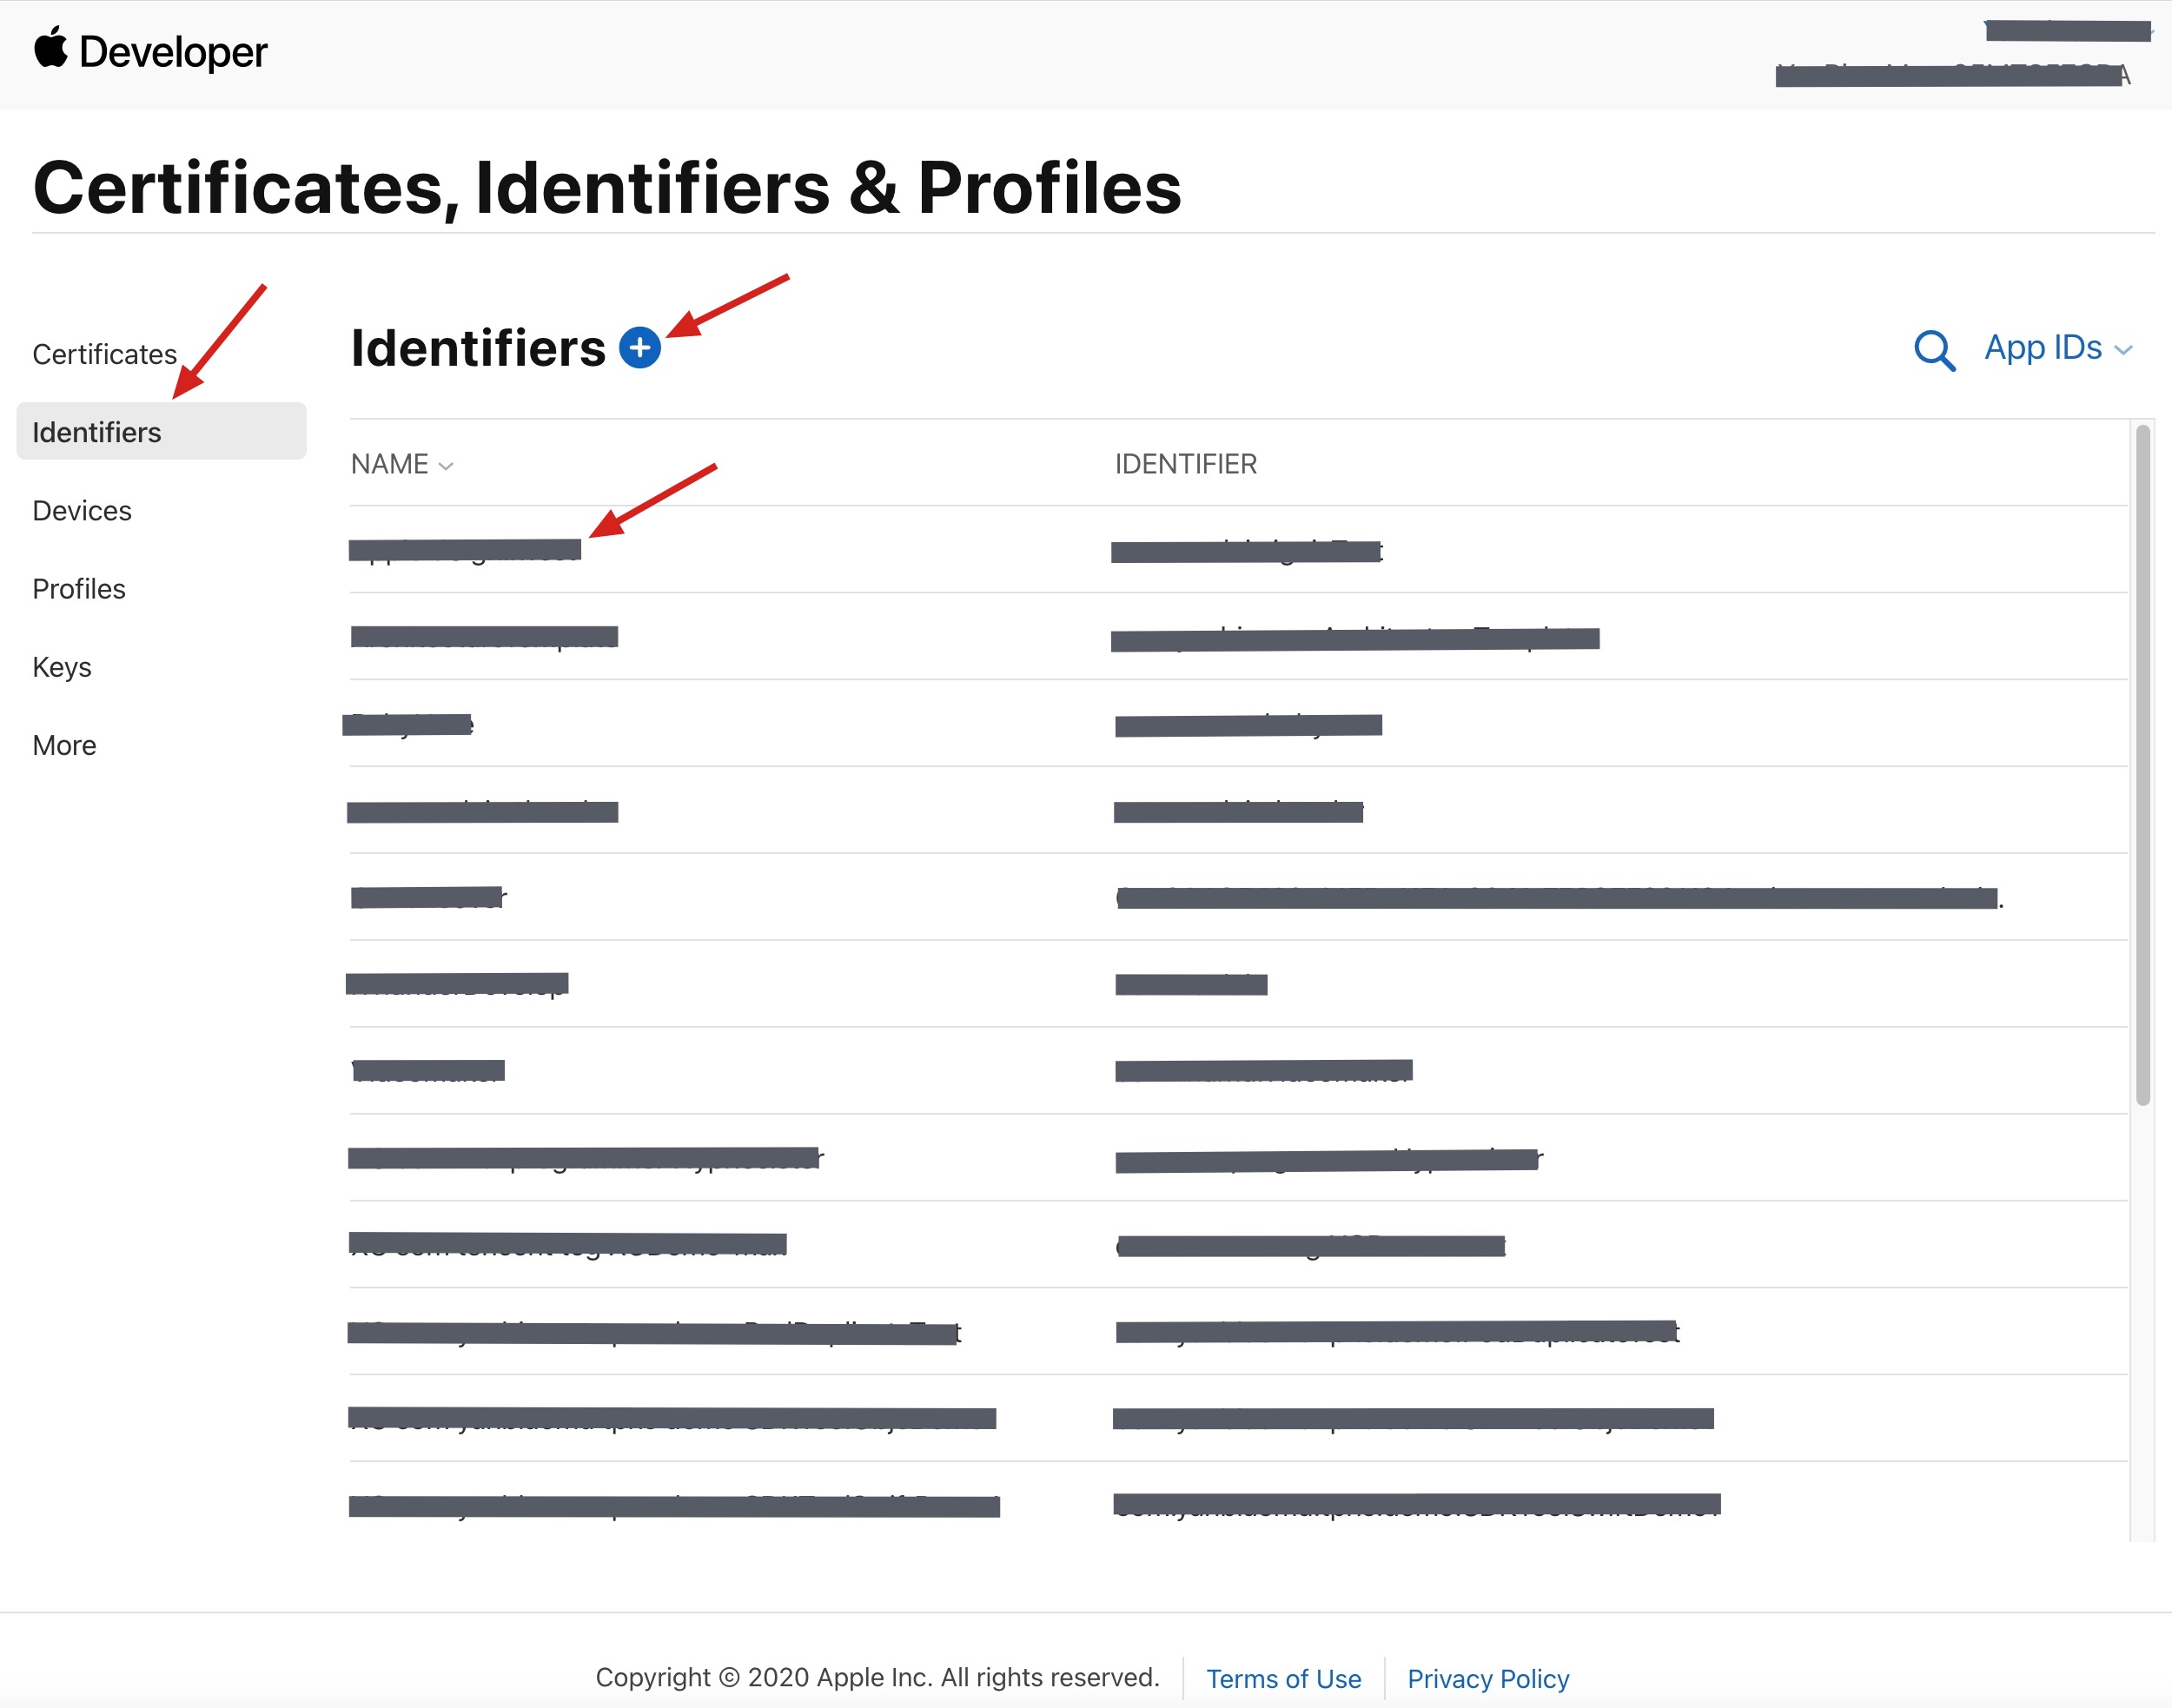Open the Privacy Policy link

1487,1678
